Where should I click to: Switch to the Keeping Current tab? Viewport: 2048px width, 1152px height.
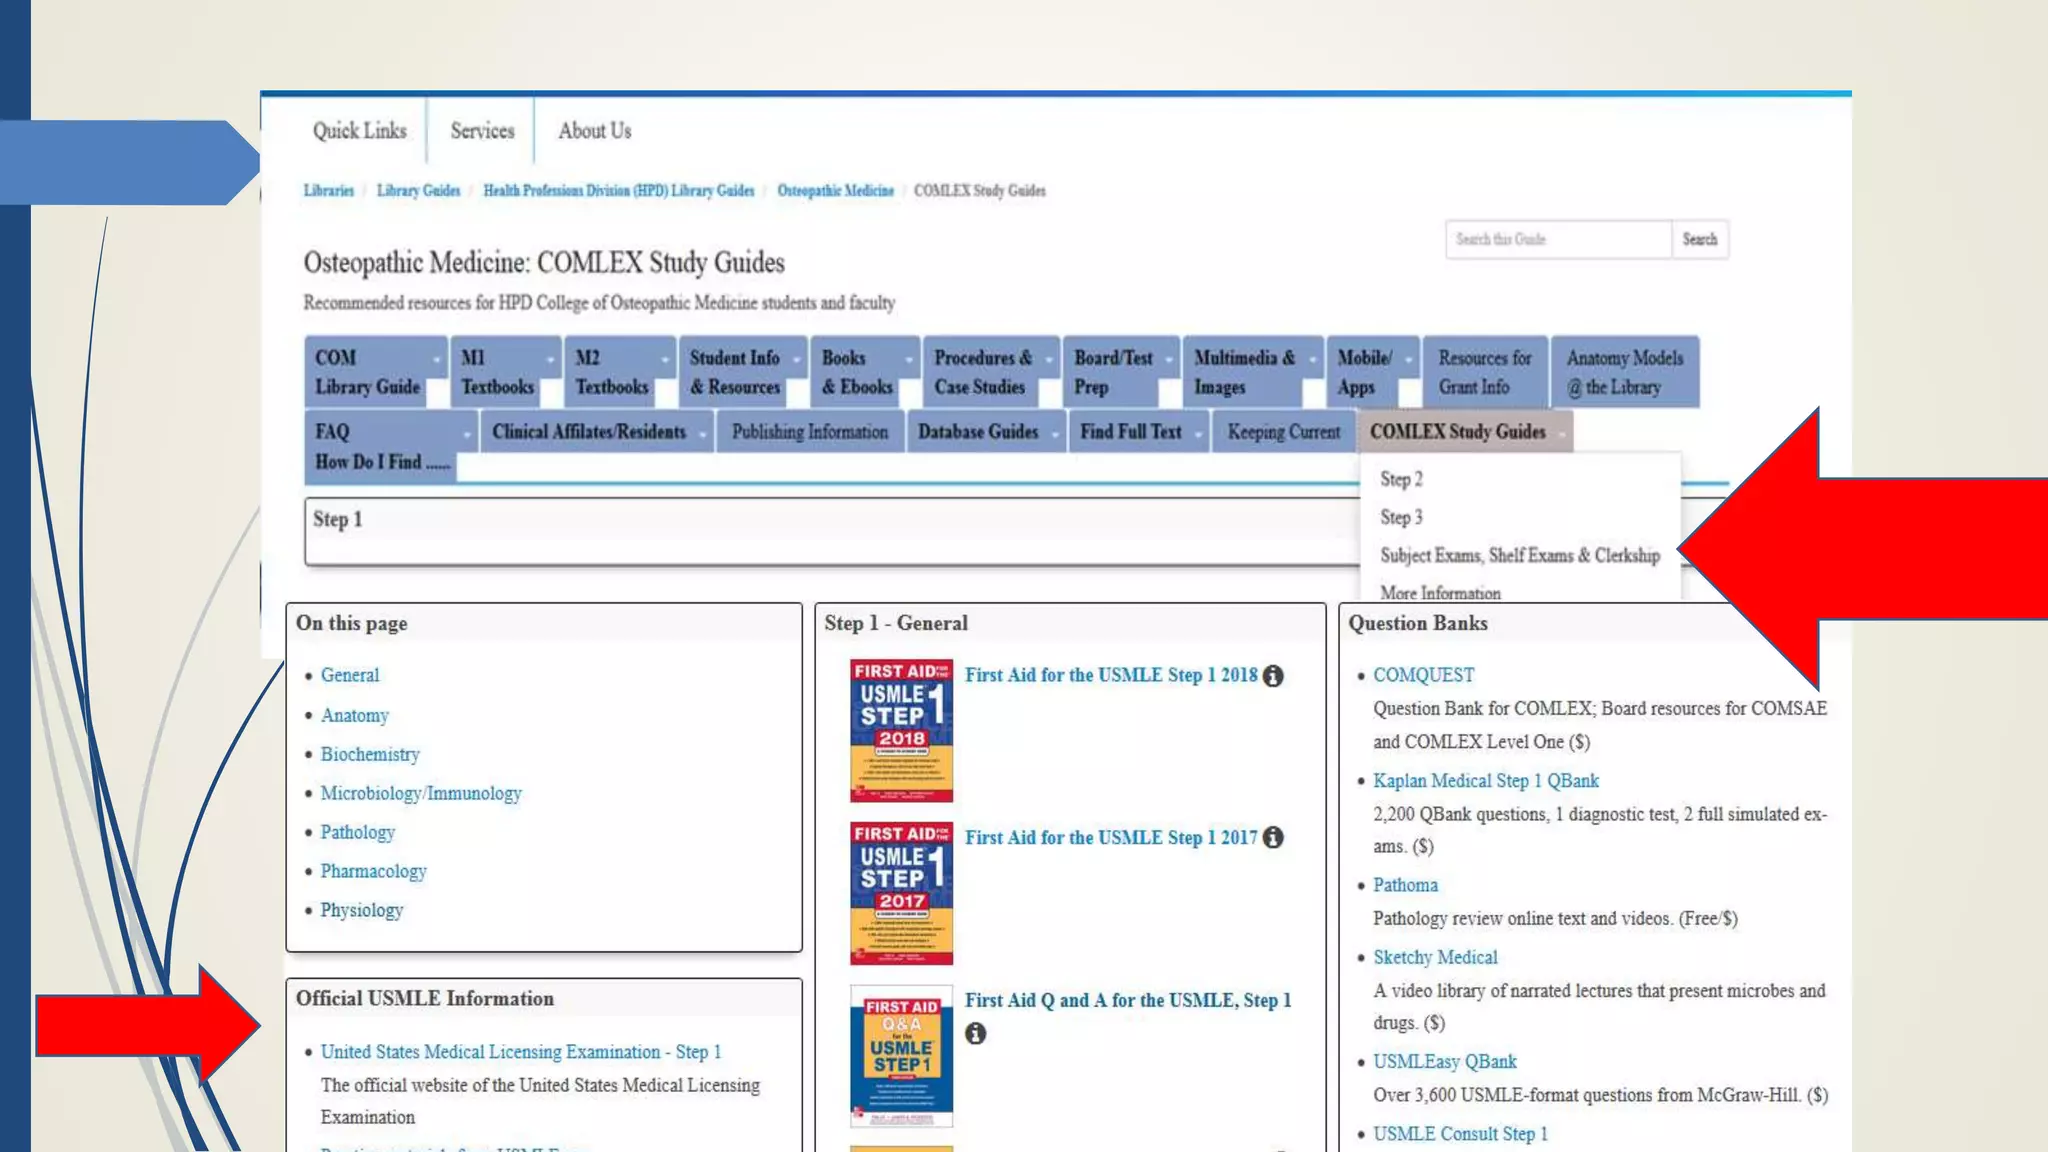pos(1283,432)
